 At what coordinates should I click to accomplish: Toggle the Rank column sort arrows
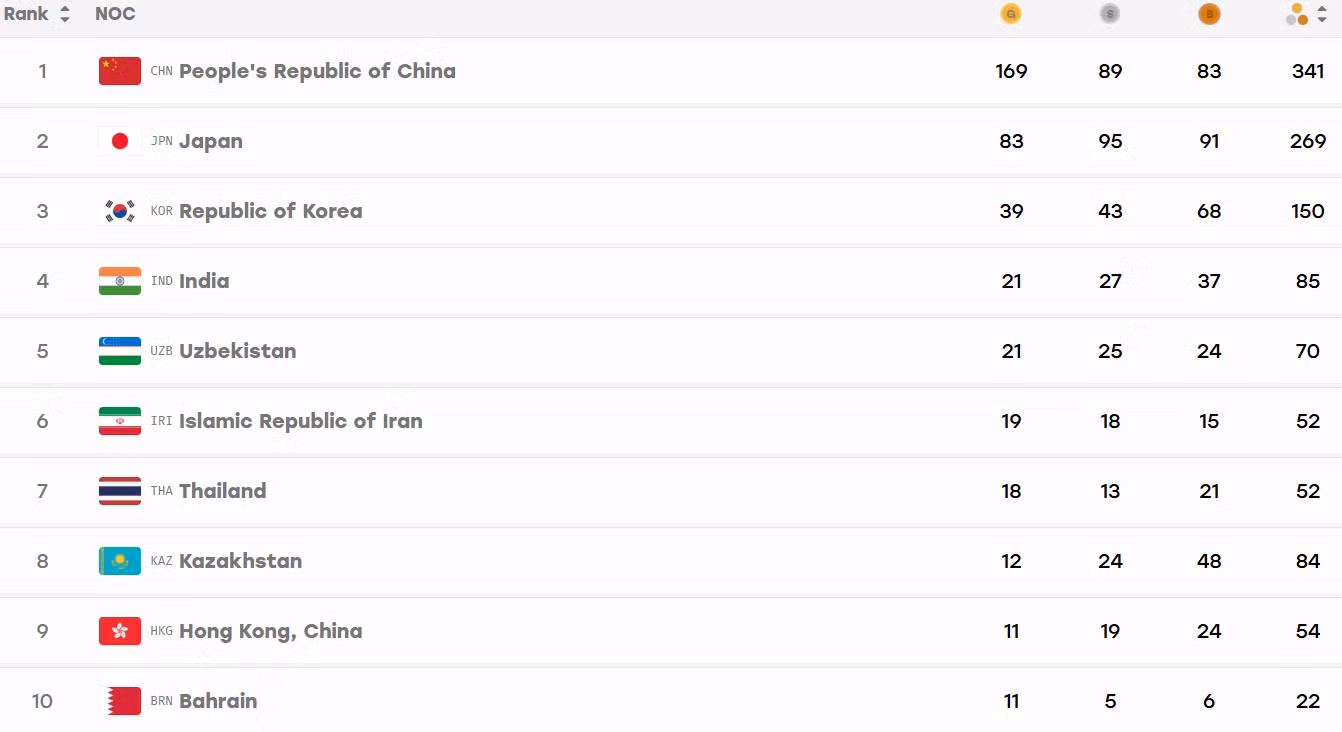[x=65, y=14]
